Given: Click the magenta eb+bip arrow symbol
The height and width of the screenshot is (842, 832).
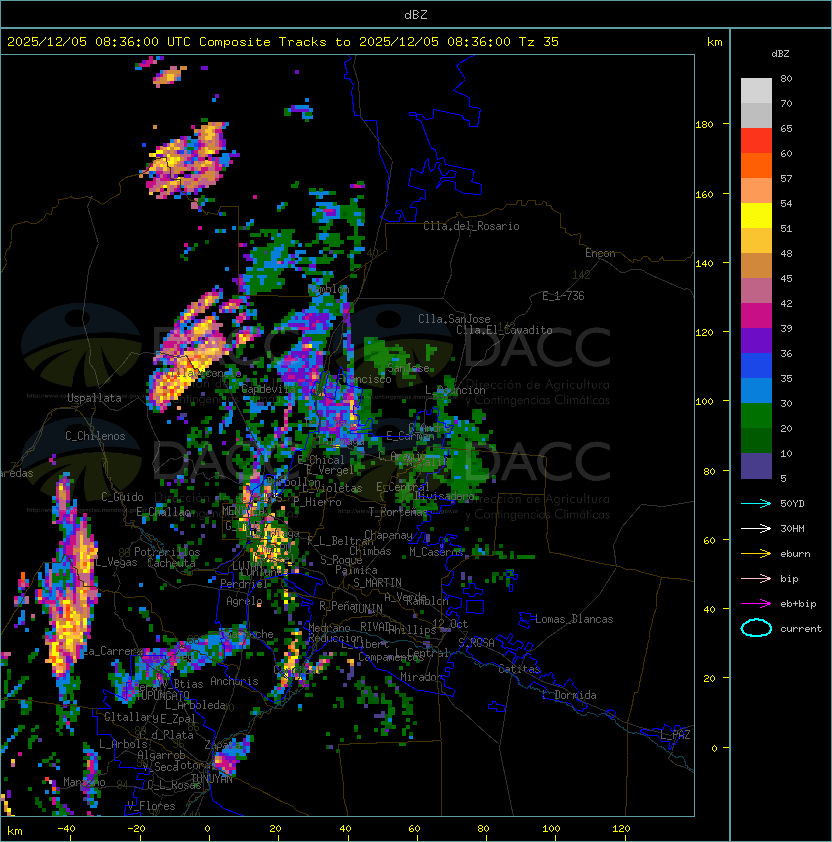Looking at the screenshot, I should (x=756, y=604).
